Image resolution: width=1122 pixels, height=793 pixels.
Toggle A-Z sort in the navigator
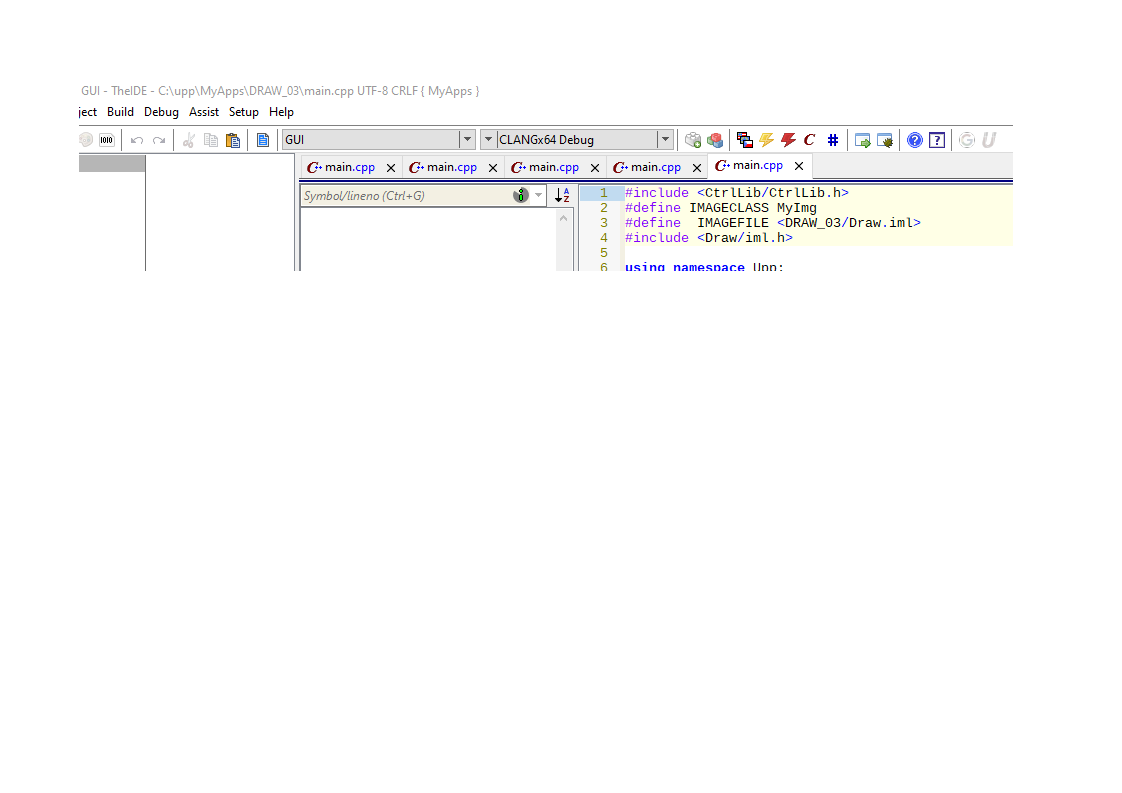(x=563, y=195)
